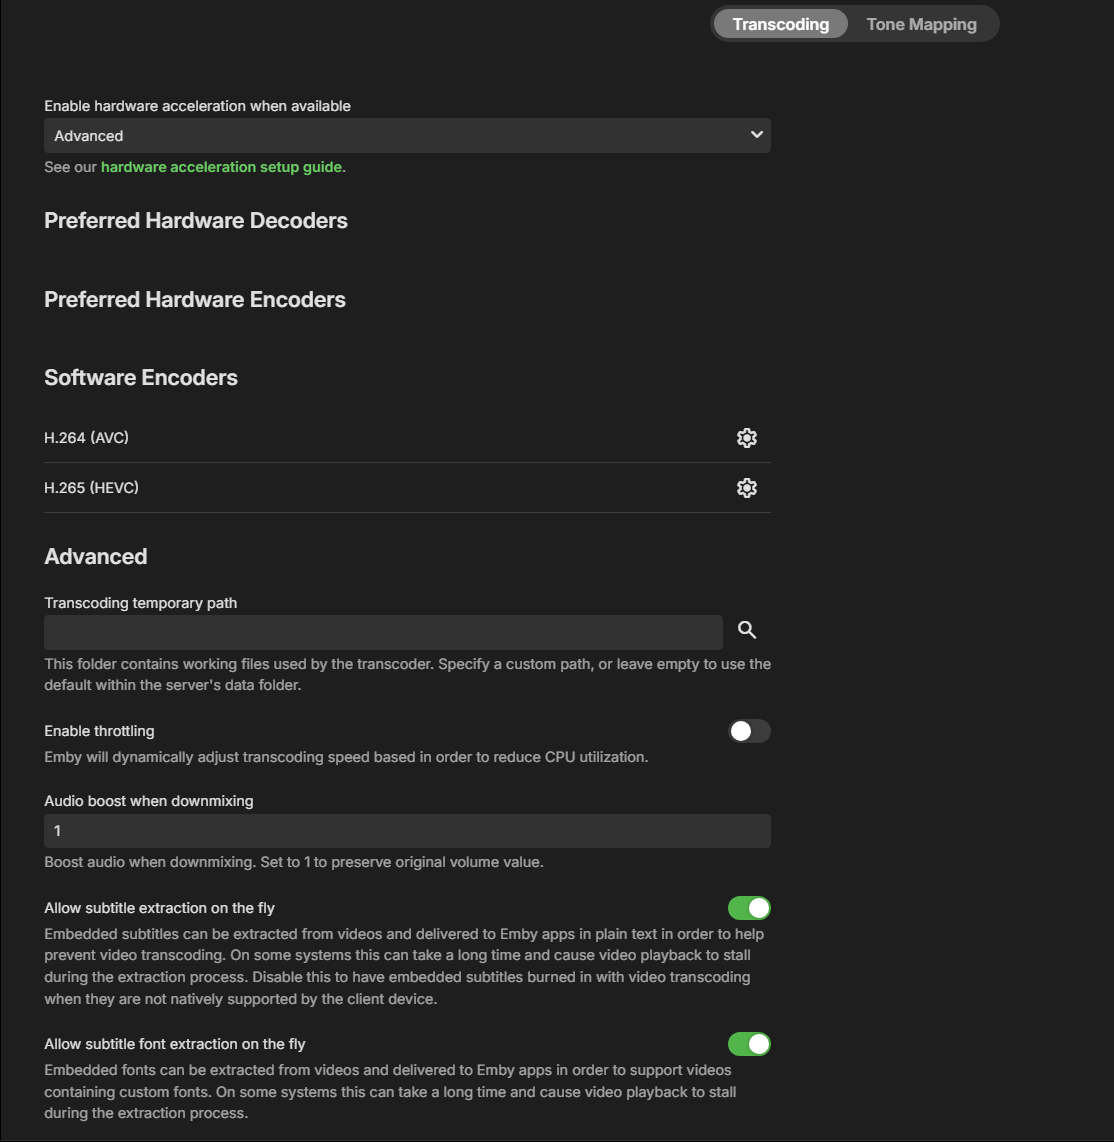Switch to the Tone Mapping tab
Image resolution: width=1114 pixels, height=1142 pixels.
[x=921, y=24]
